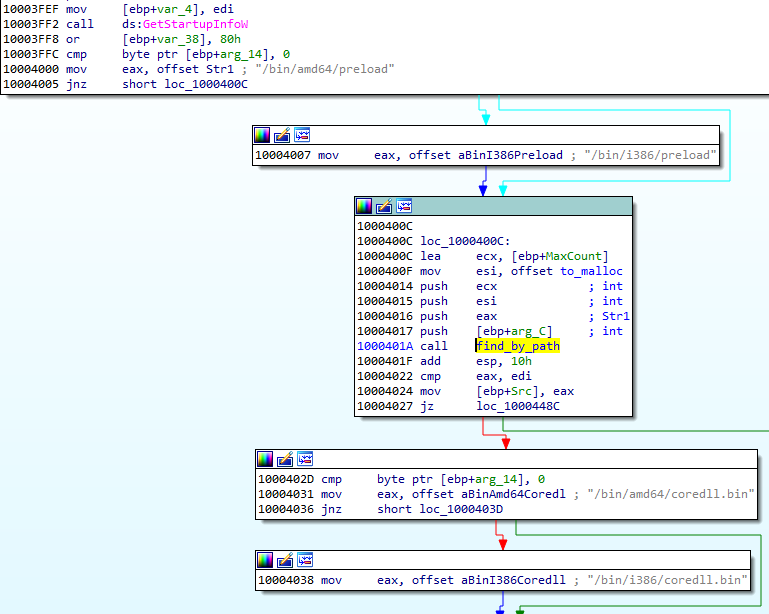Screen dimensions: 769x614
Task: Click edit-name pencil icon of i386/preload node
Action: click(x=282, y=135)
